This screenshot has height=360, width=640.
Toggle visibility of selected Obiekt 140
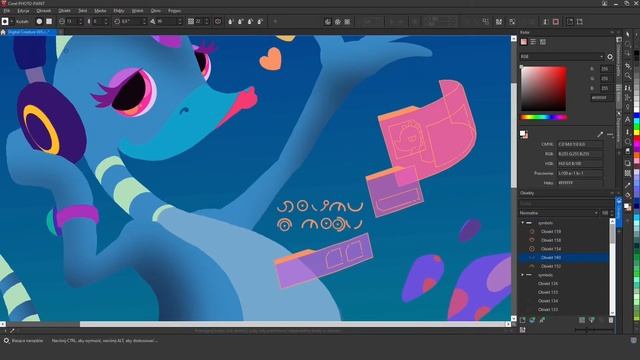pos(532,258)
